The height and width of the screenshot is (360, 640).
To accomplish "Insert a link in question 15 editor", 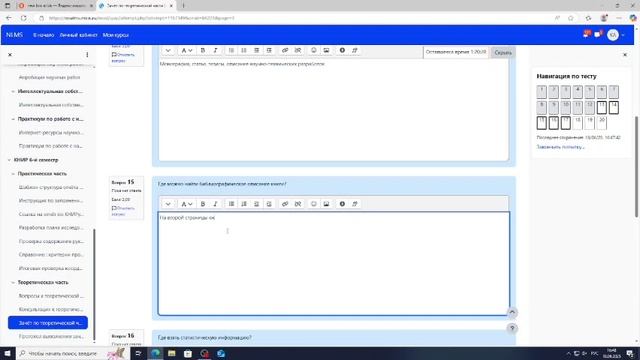I will (x=285, y=204).
